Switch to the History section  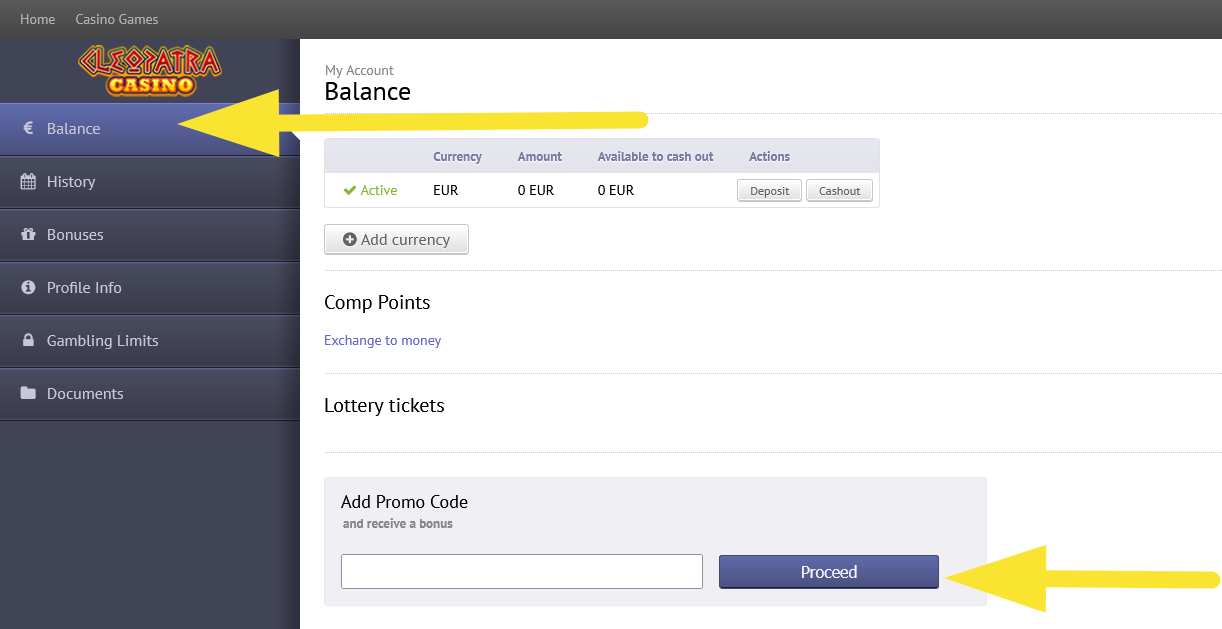[x=70, y=181]
